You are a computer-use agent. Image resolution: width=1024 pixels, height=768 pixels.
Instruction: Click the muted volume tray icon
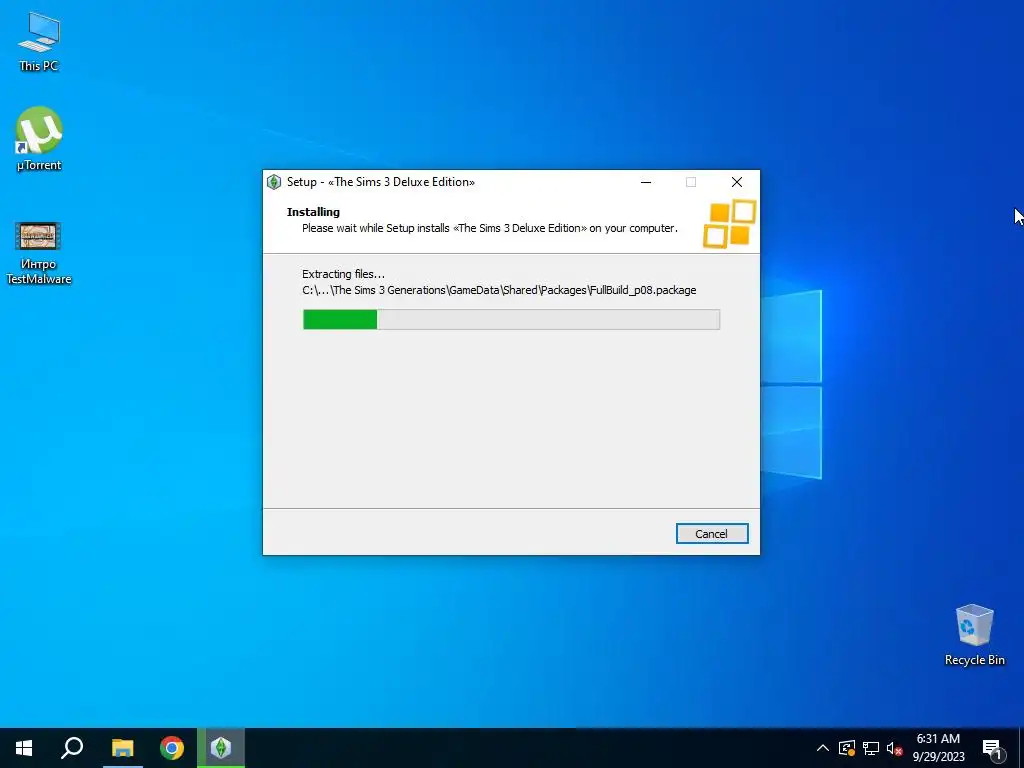tap(894, 748)
